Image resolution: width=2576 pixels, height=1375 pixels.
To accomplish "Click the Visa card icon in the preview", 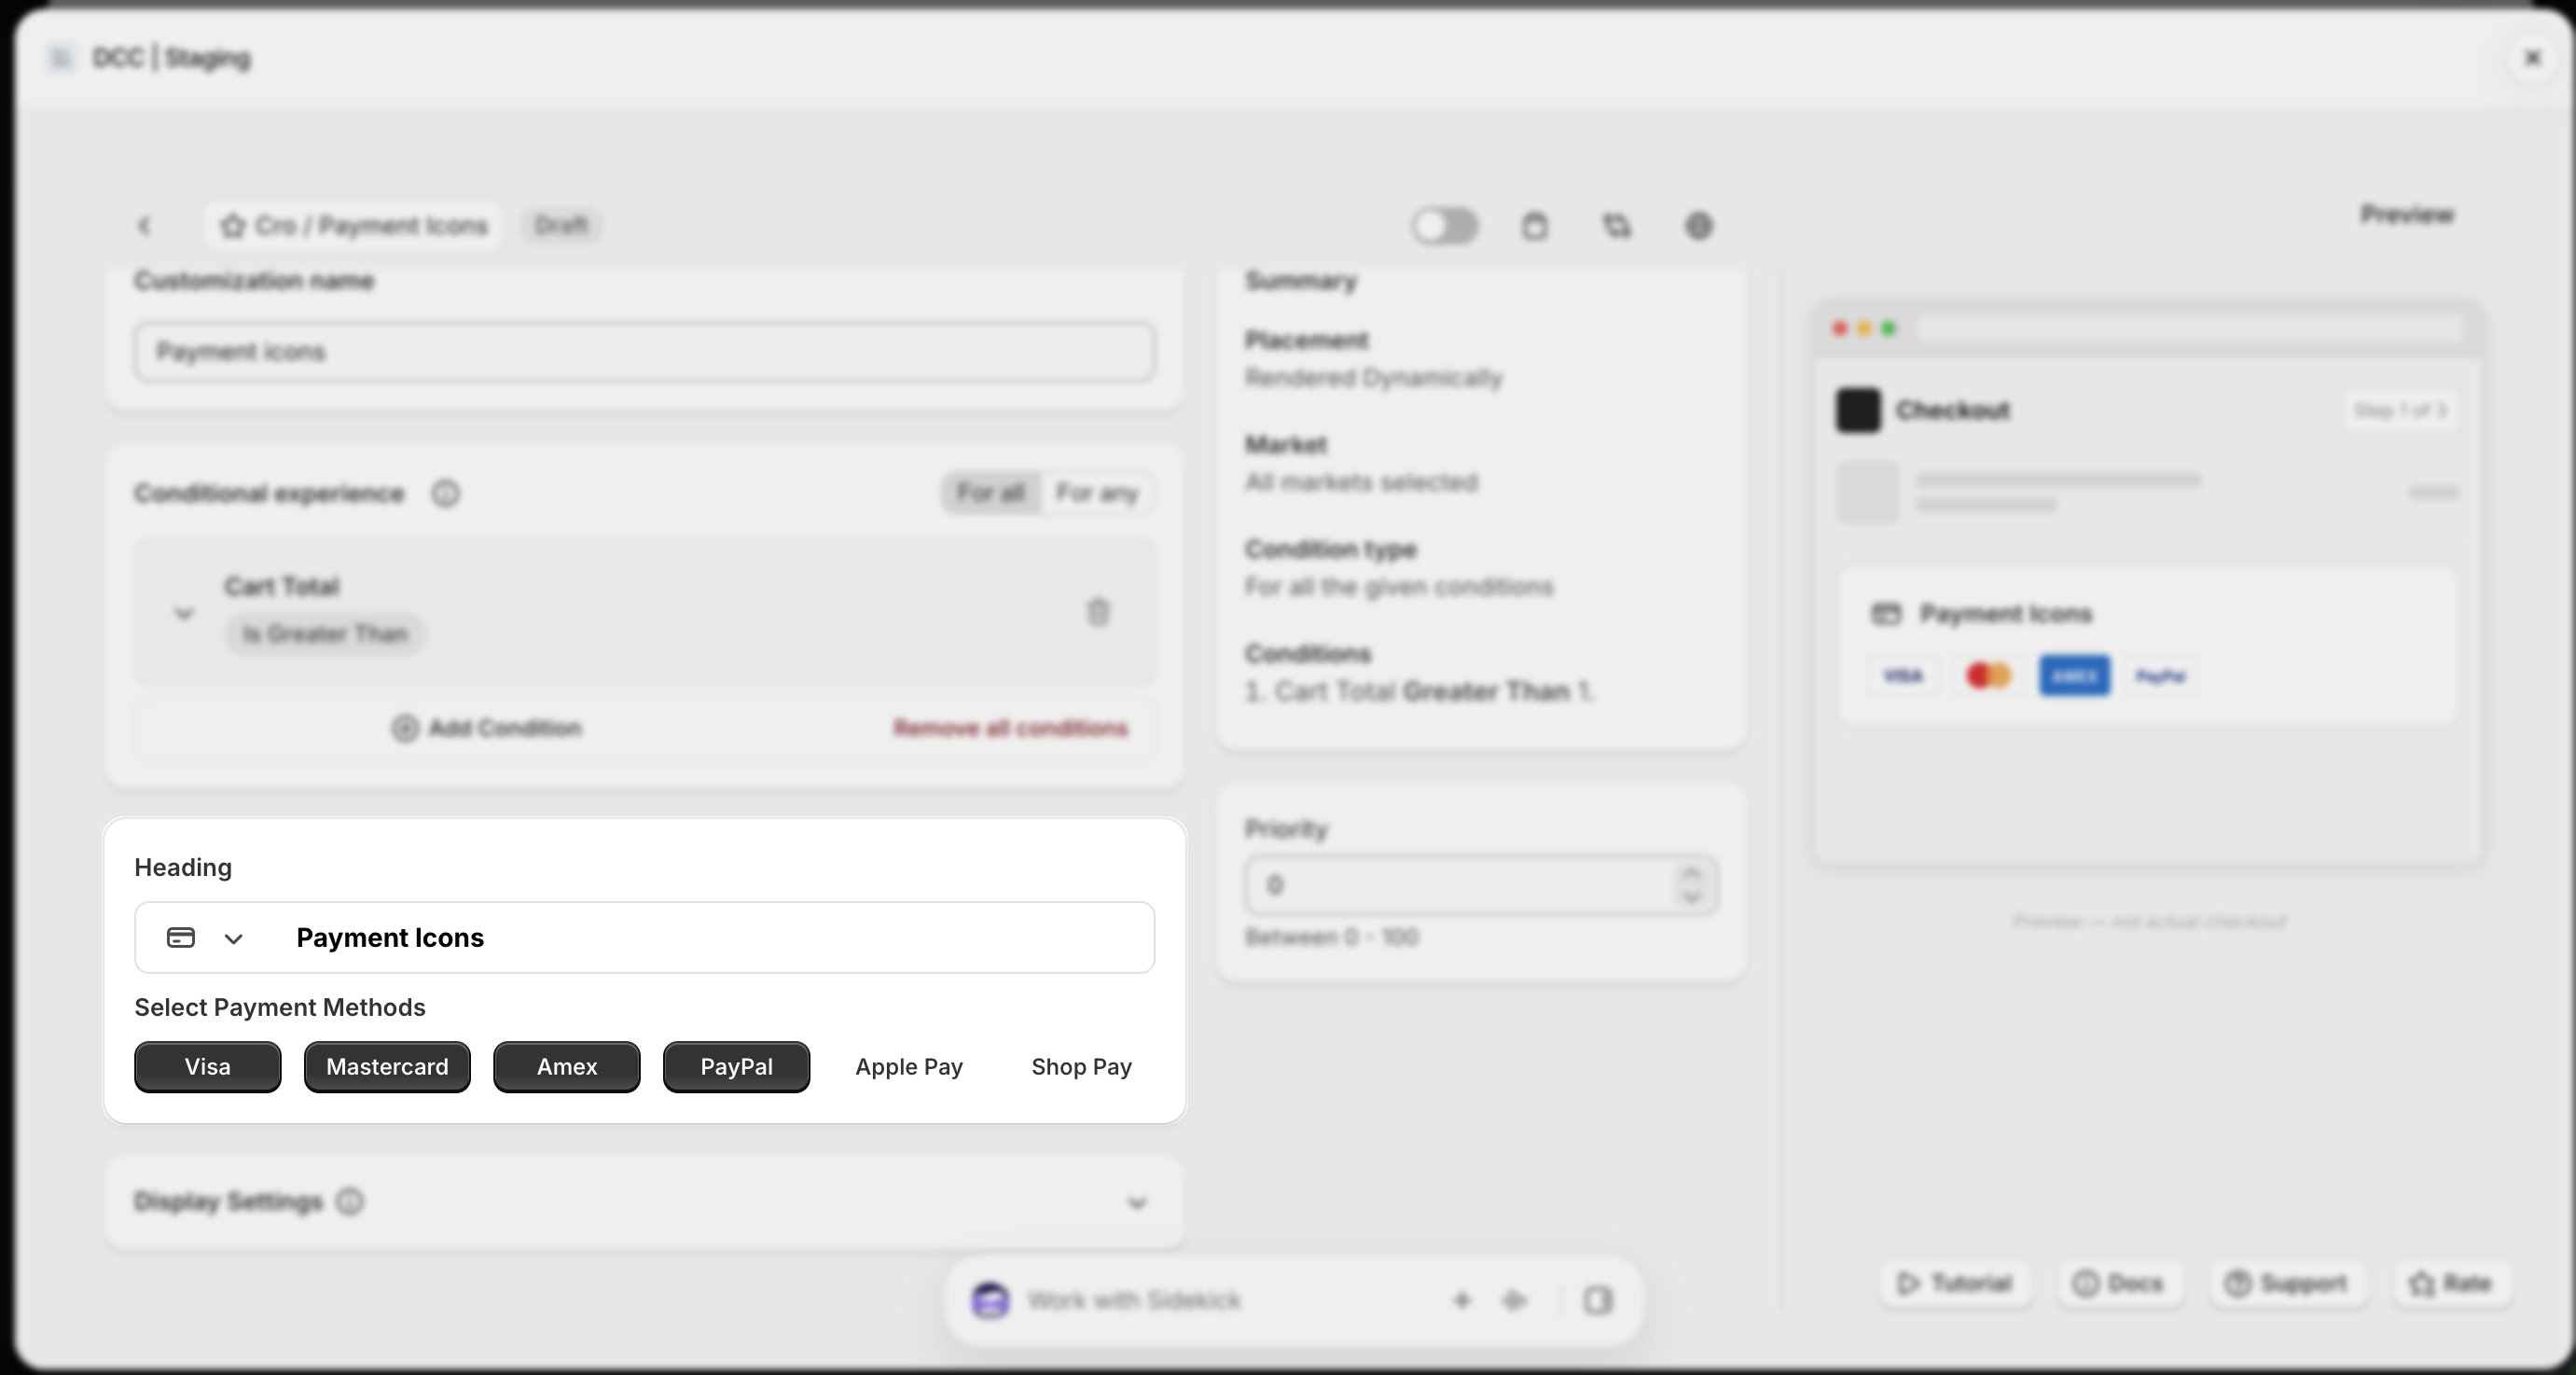I will [1902, 676].
